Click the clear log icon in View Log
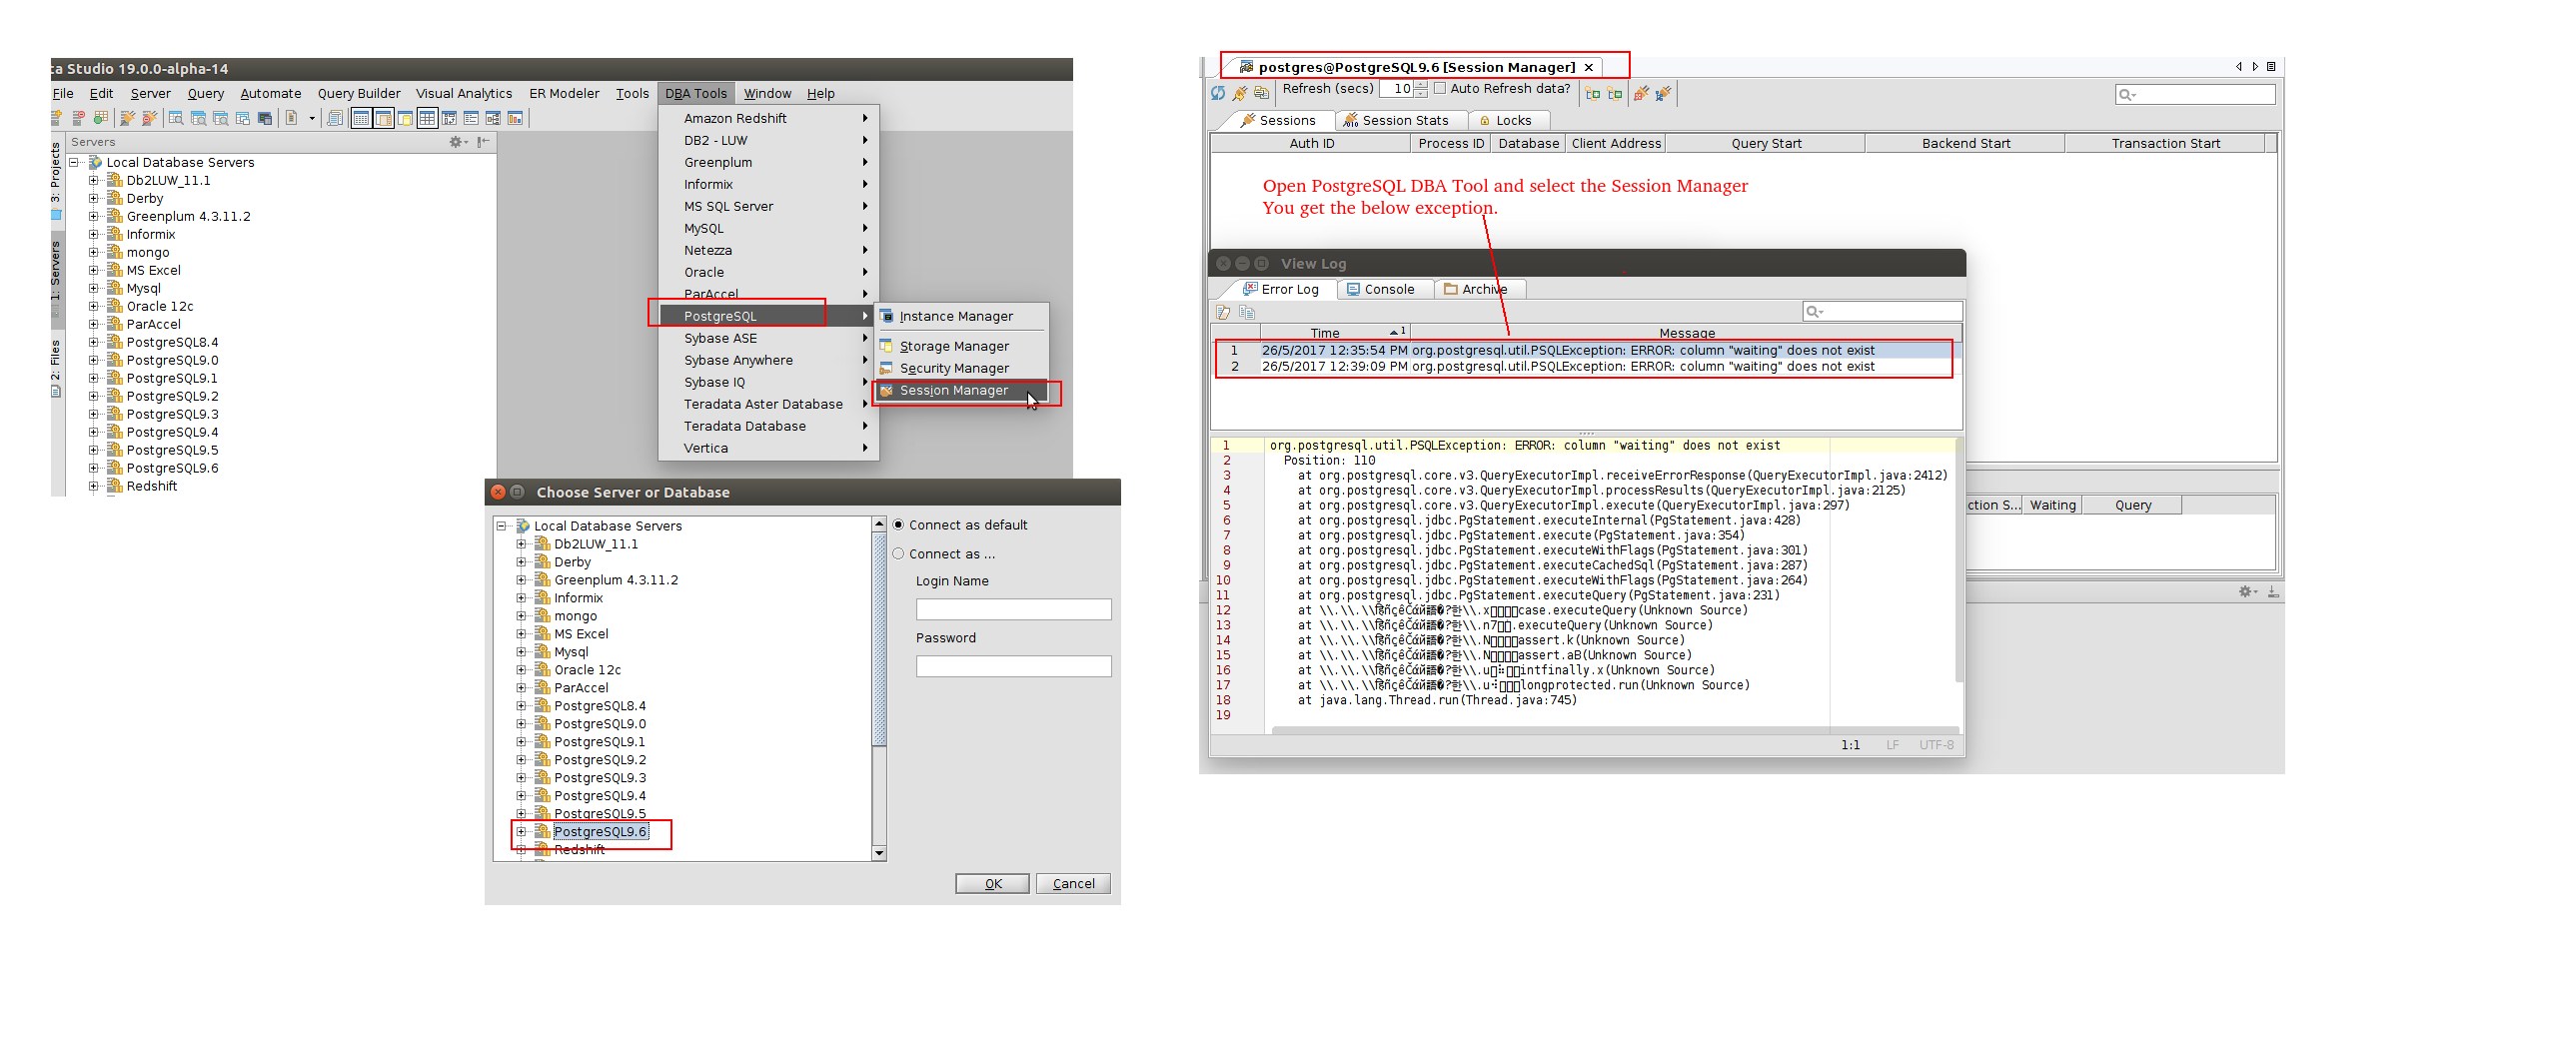 [1223, 312]
